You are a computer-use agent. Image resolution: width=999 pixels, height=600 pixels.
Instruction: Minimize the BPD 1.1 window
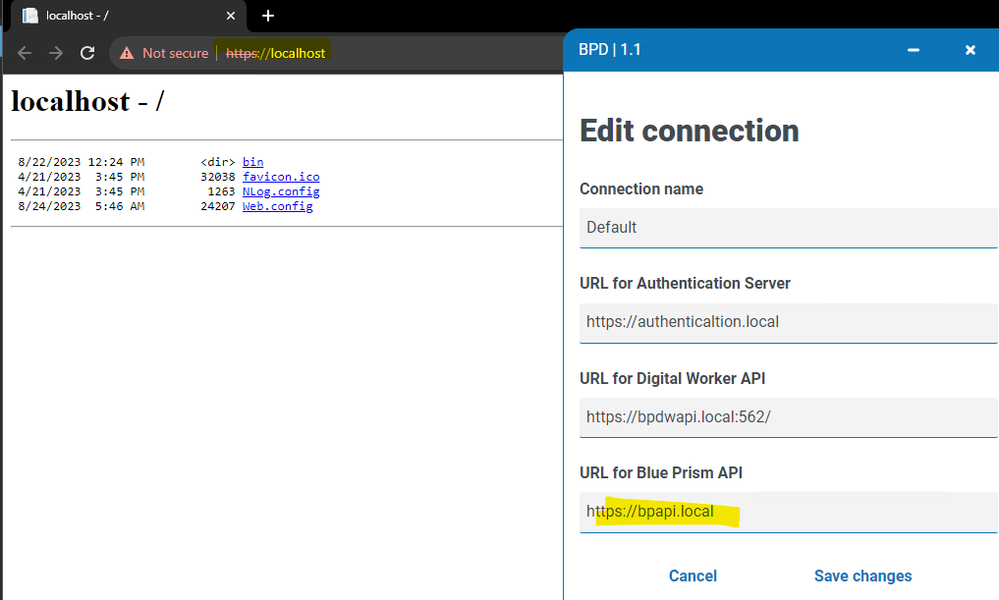click(913, 50)
